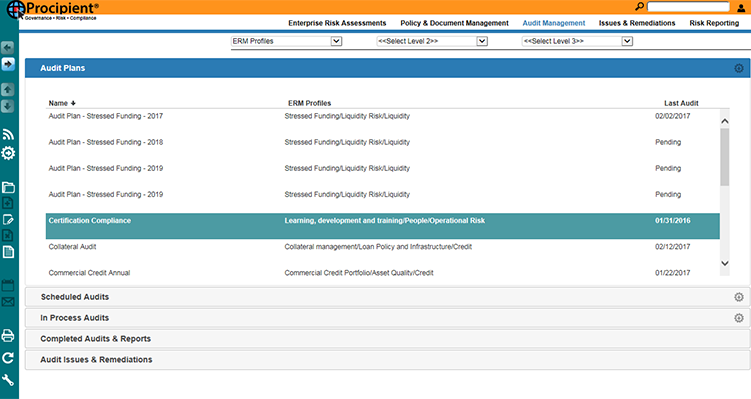Open the Risk Reporting menu
Viewport: 751px width, 399px height.
pyautogui.click(x=714, y=23)
